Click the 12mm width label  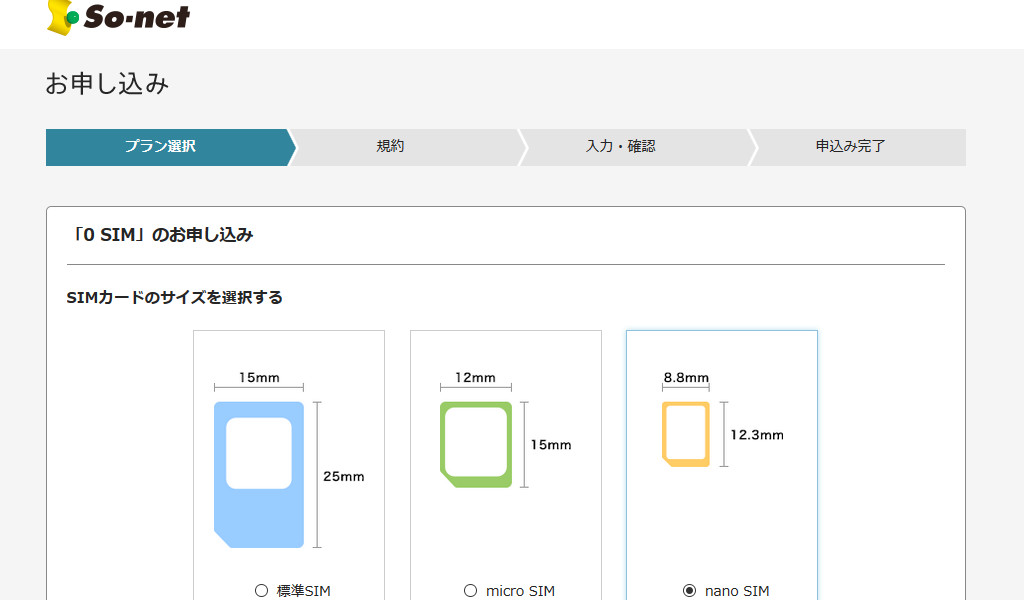point(475,377)
